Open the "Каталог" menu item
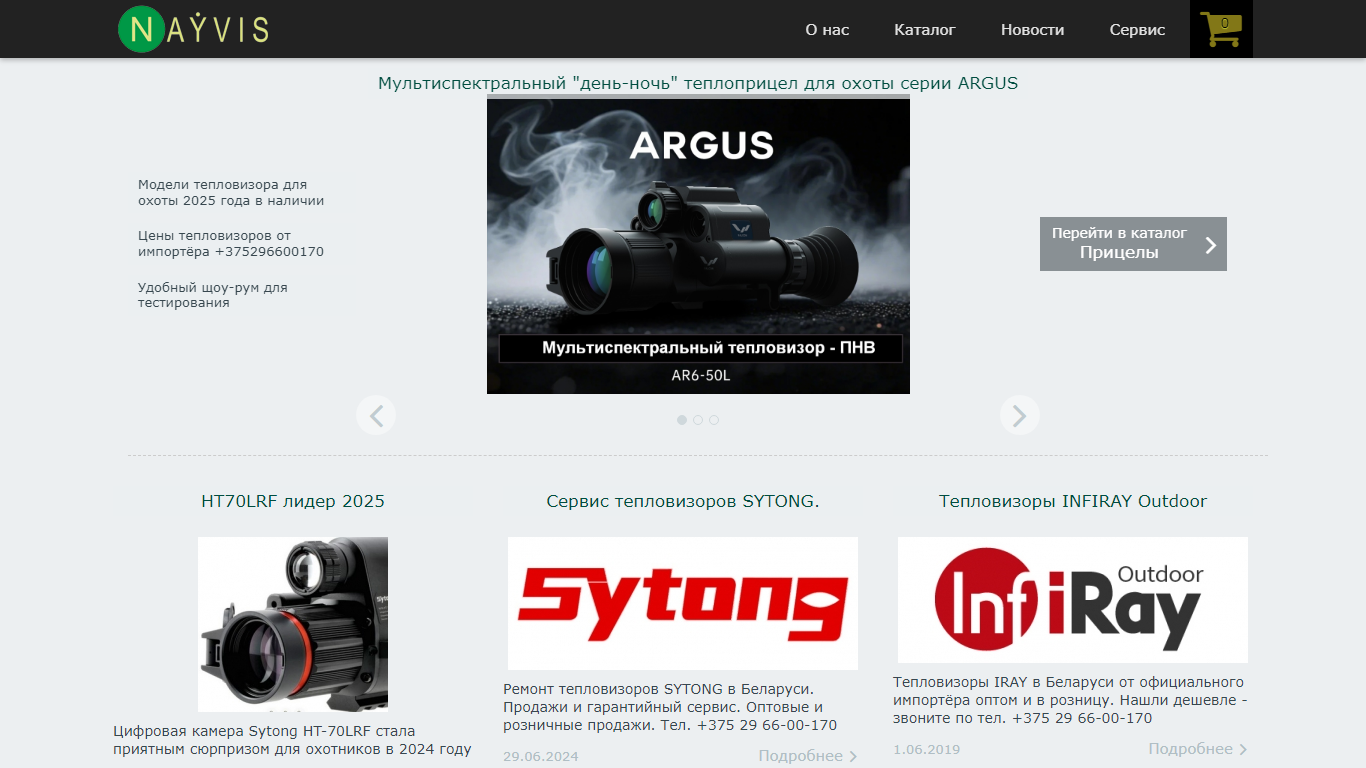Image resolution: width=1366 pixels, height=768 pixels. (925, 30)
